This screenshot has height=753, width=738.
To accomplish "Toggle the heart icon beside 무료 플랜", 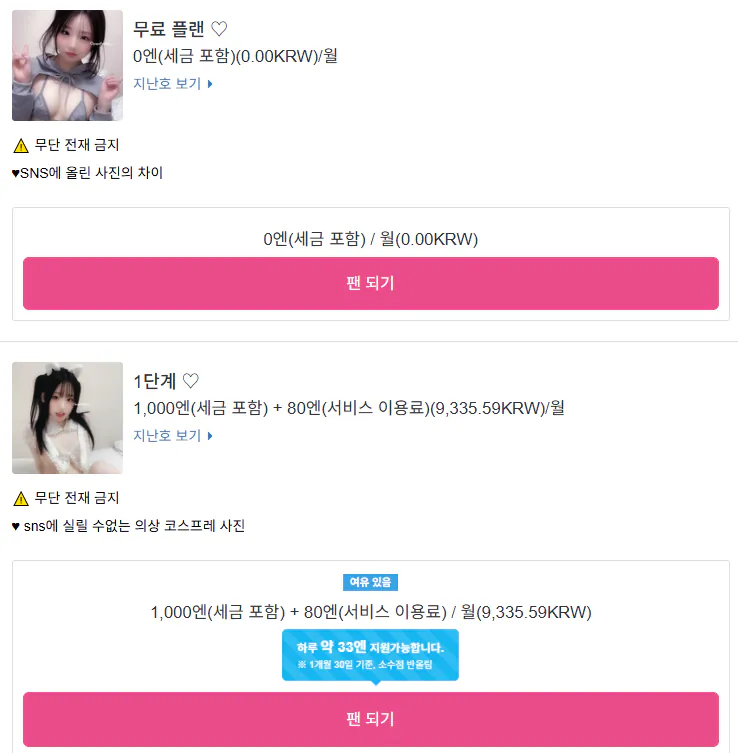I will (x=219, y=29).
